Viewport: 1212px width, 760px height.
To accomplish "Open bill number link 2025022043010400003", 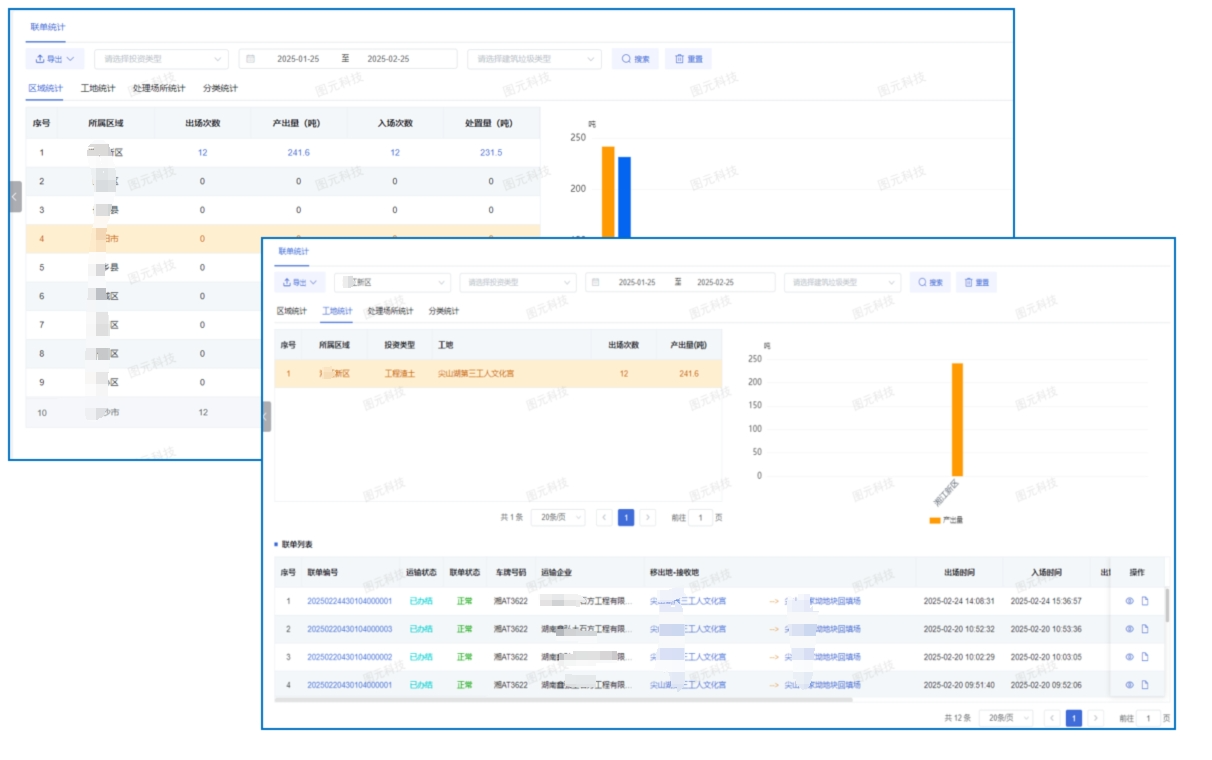I will [x=349, y=629].
